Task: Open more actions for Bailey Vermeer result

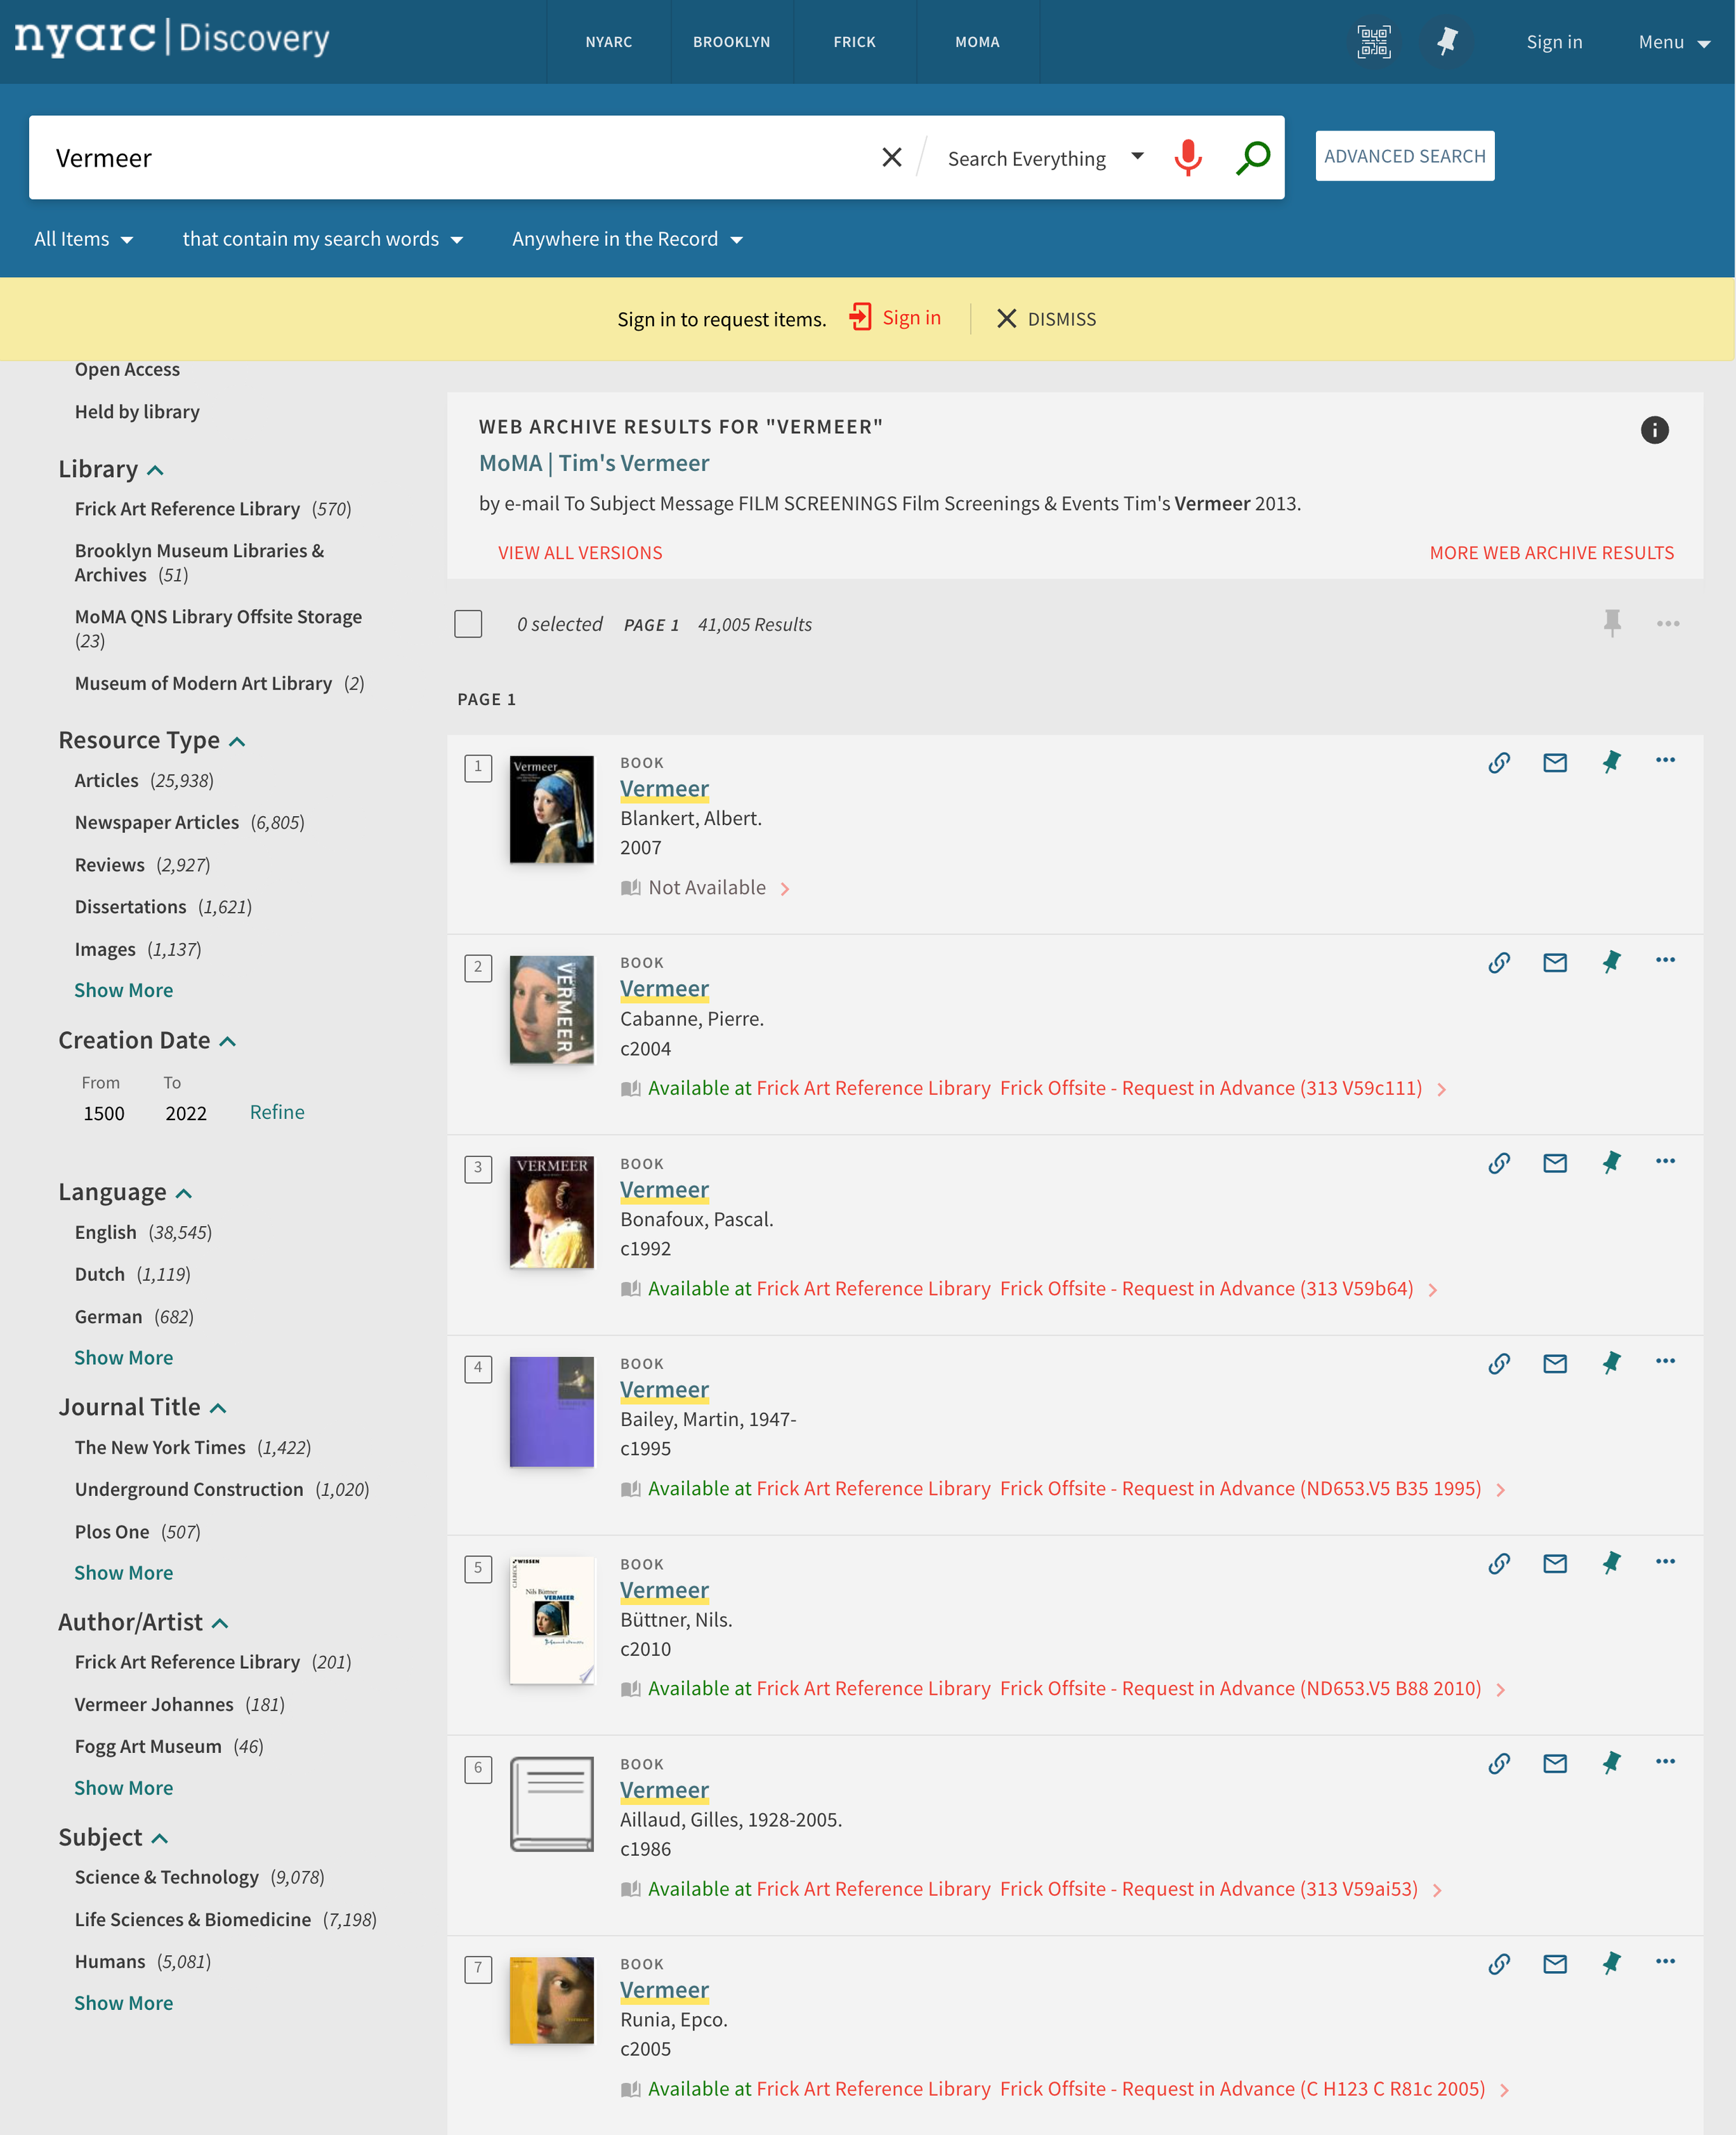Action: [x=1665, y=1362]
